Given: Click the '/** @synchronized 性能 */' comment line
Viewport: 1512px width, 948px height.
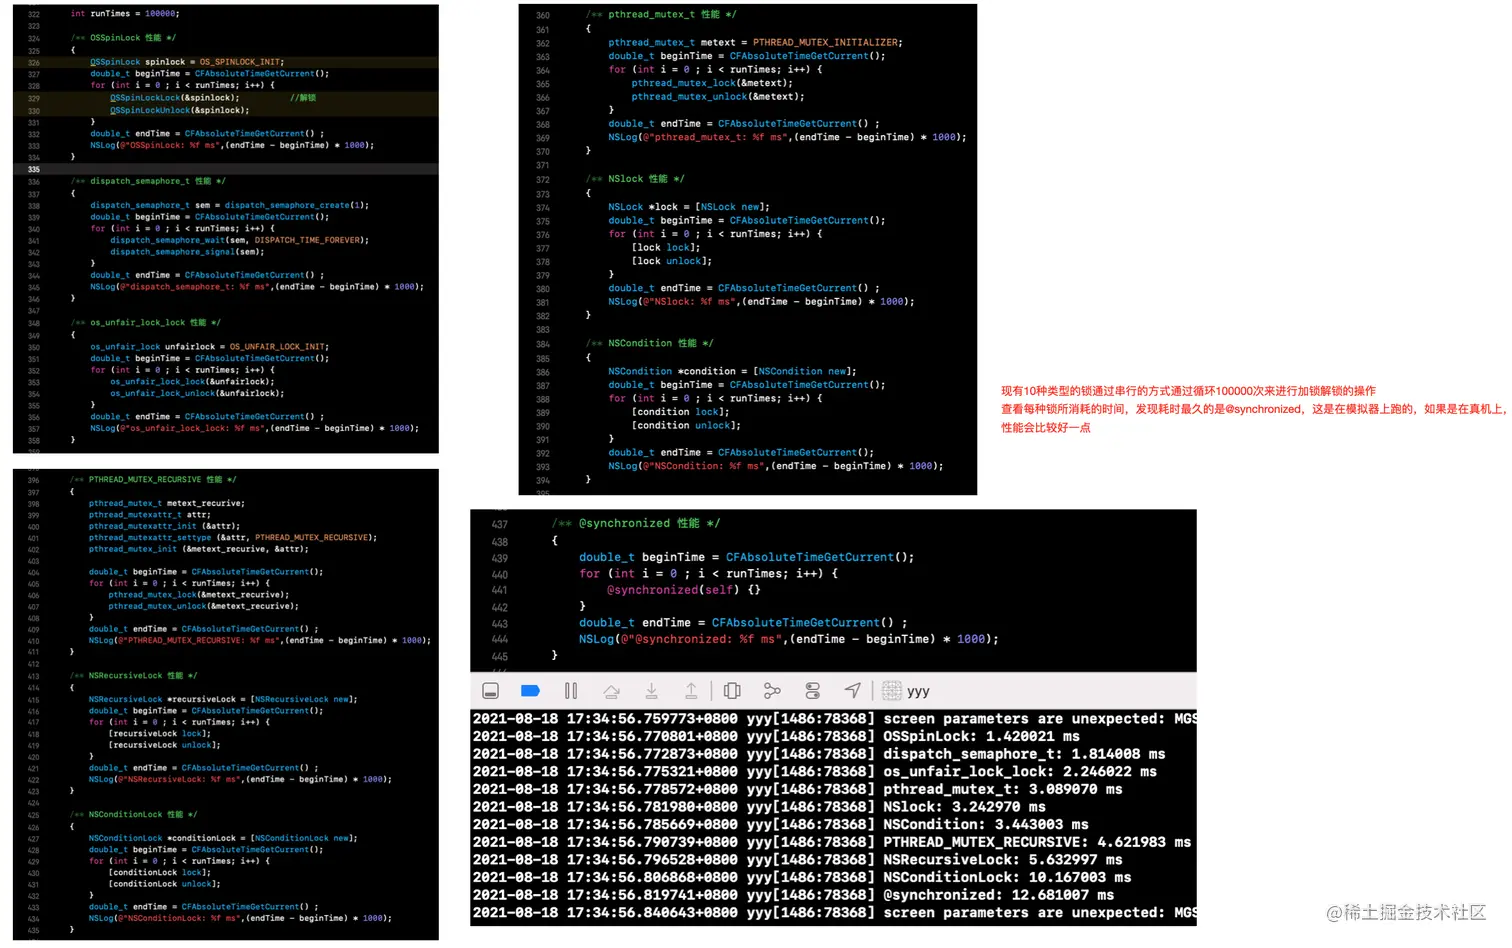Looking at the screenshot, I should coord(636,523).
